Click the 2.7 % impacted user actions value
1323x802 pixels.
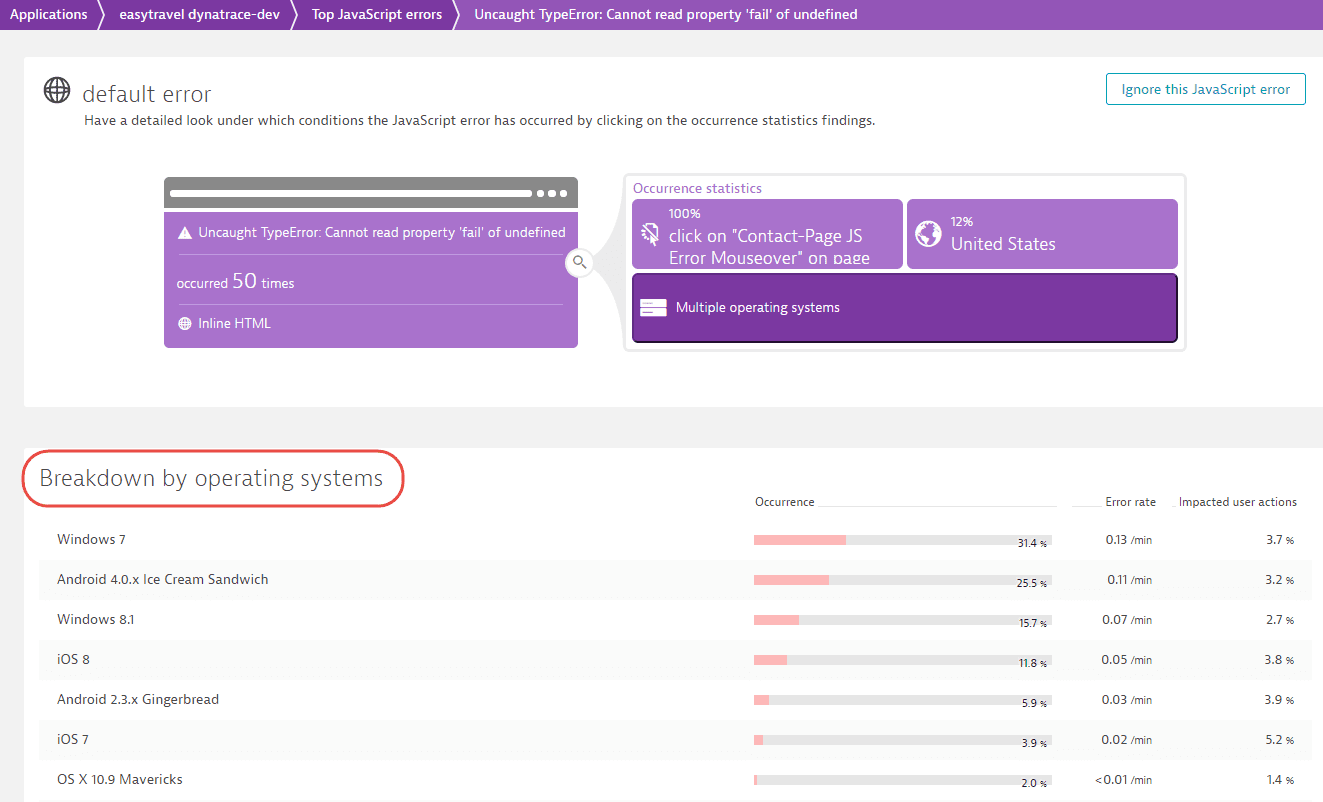pos(1280,619)
